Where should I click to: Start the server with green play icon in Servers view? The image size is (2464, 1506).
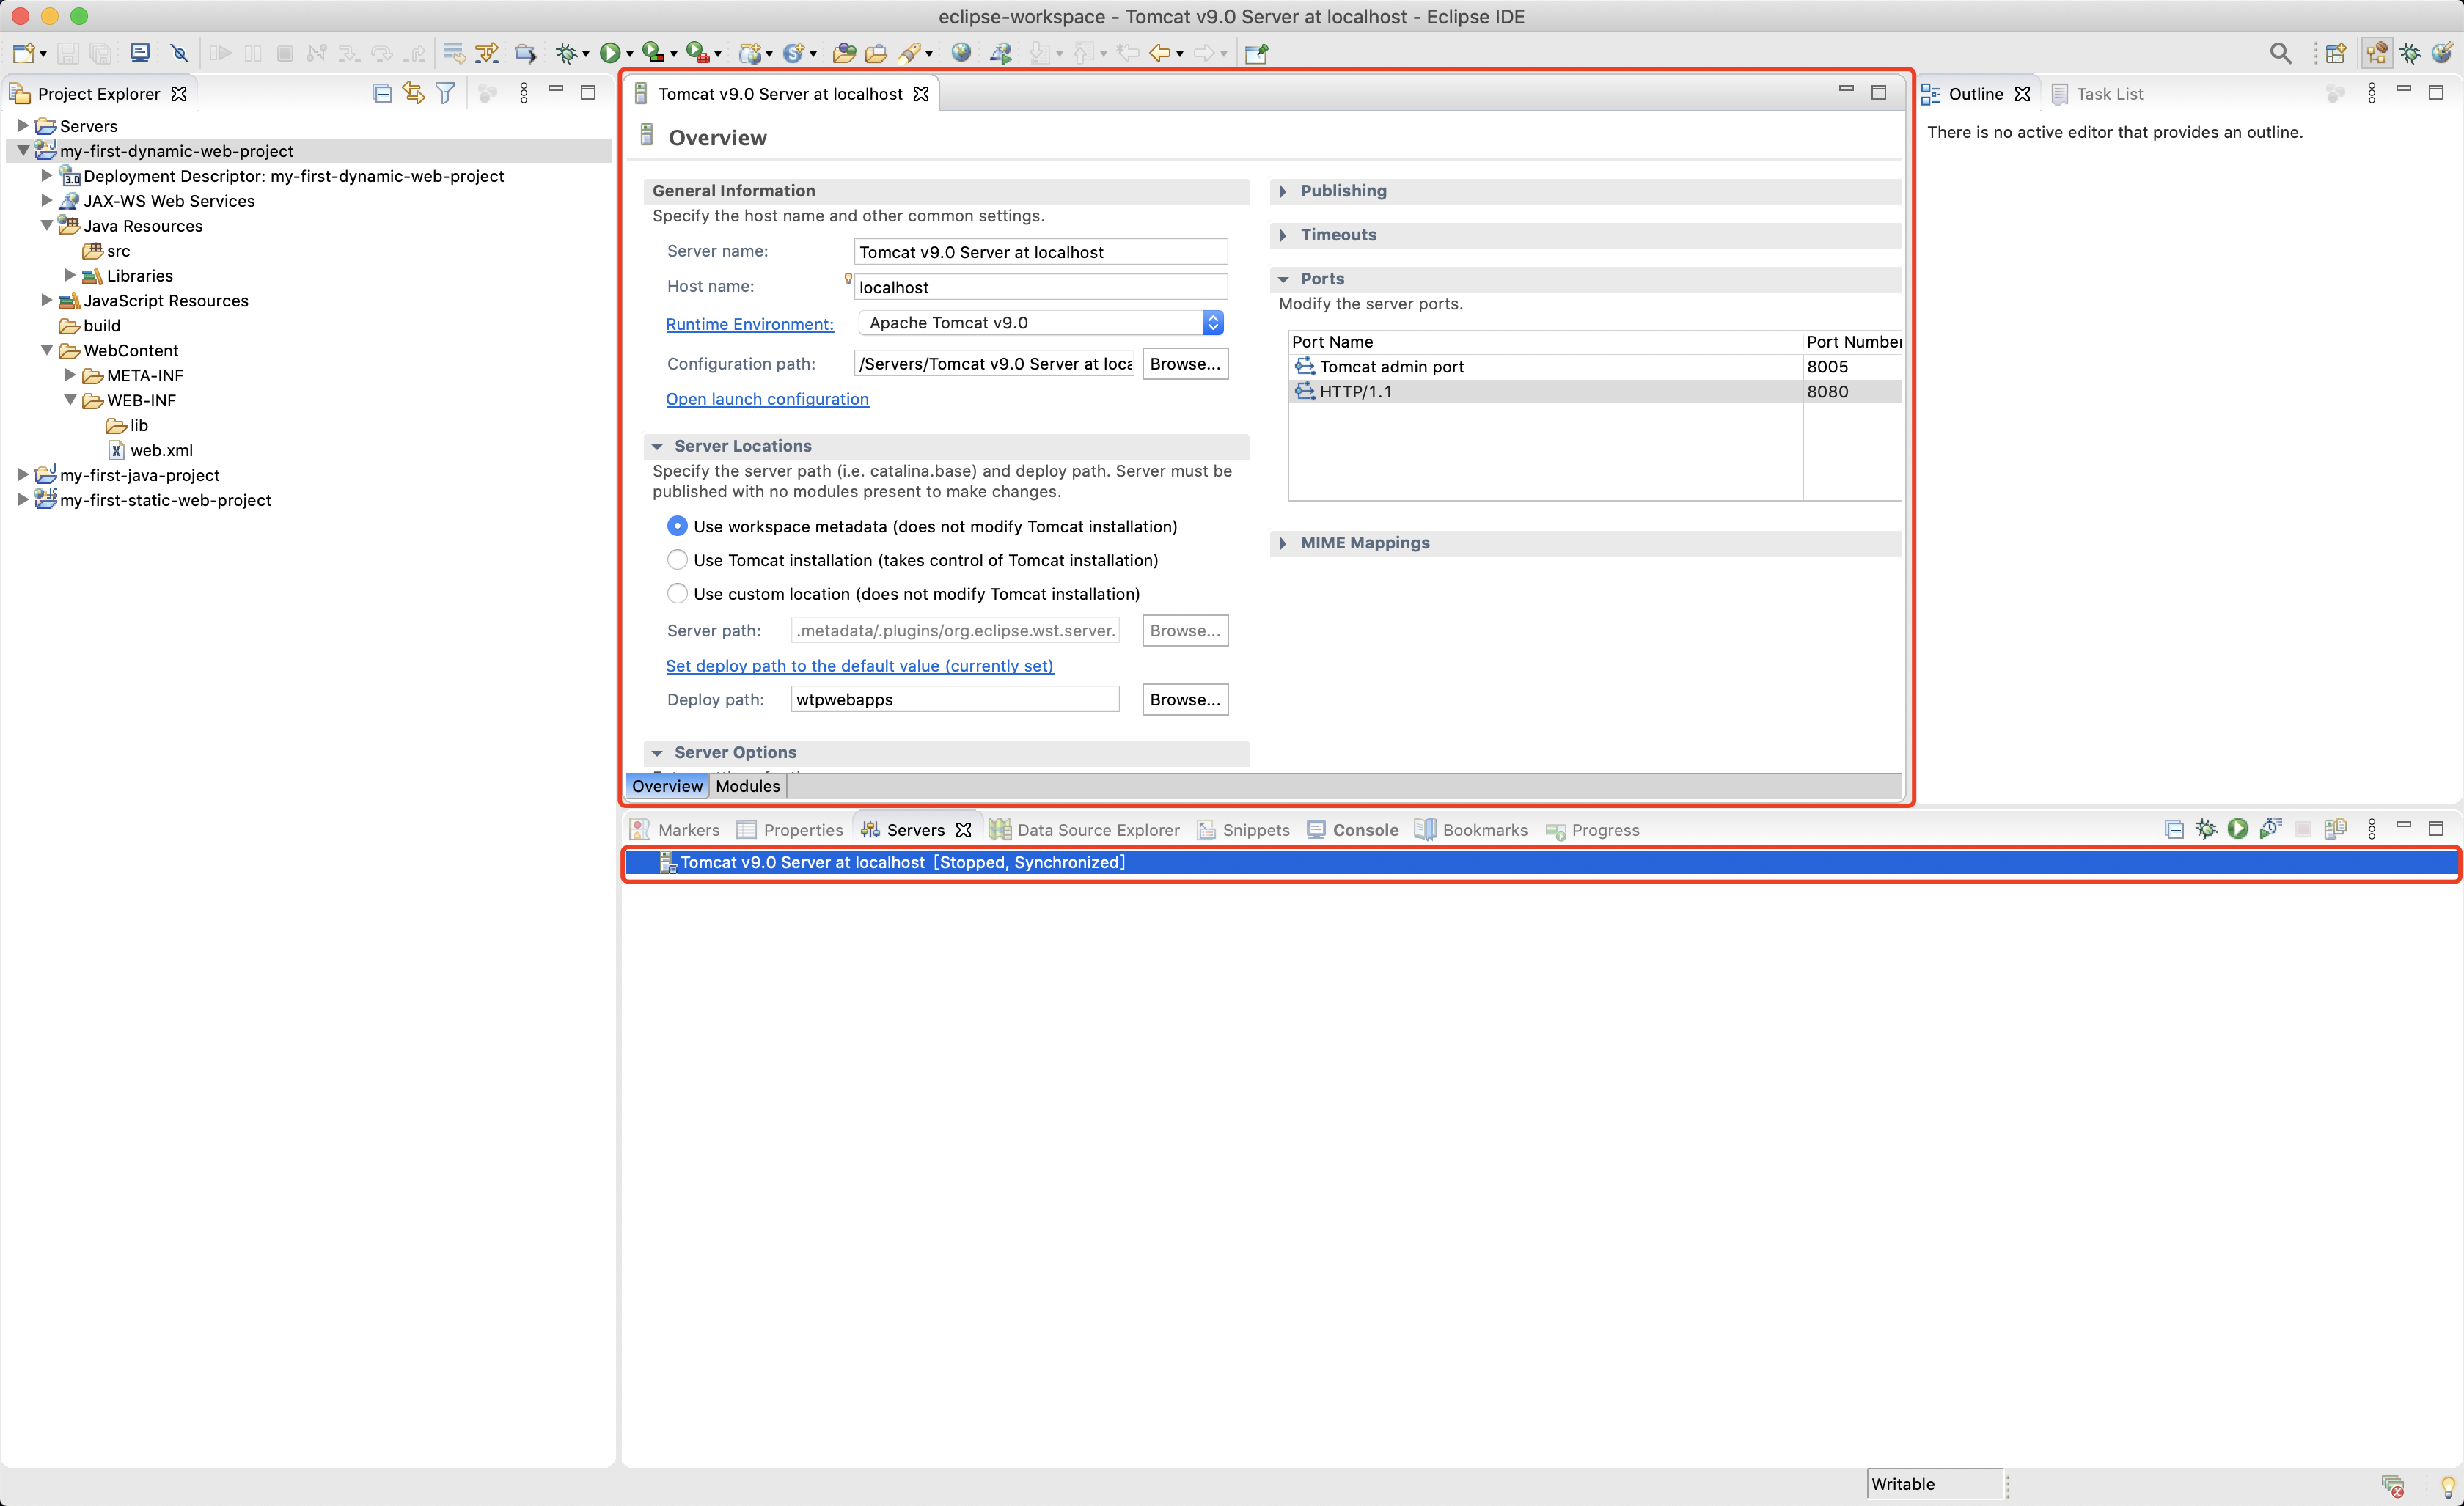pos(2238,829)
